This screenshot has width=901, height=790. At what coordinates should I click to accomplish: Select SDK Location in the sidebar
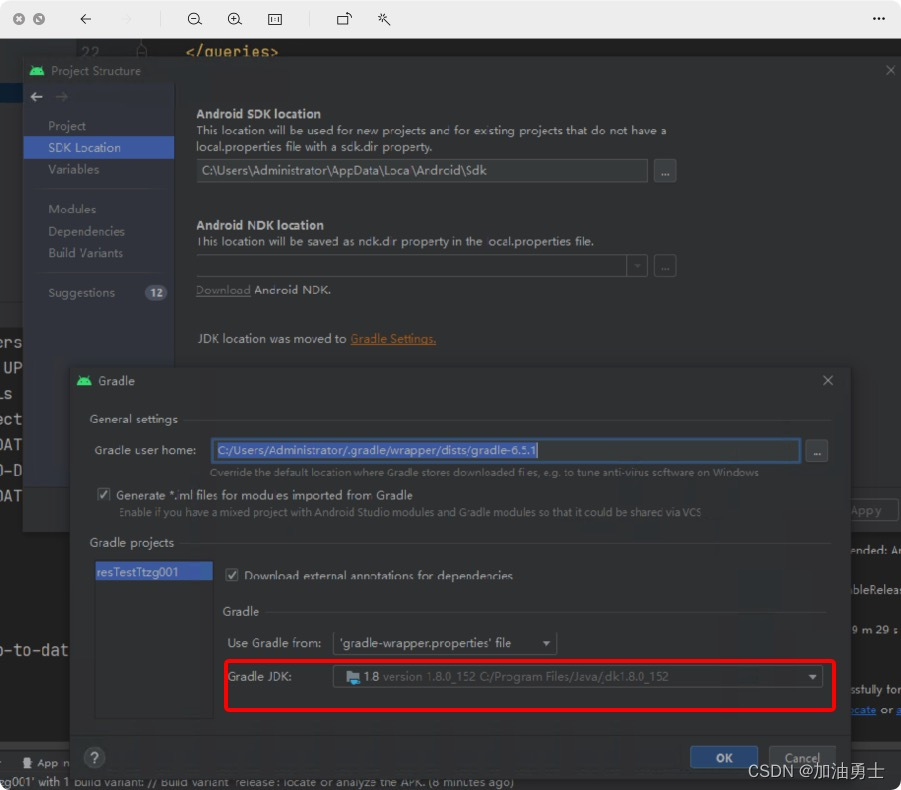pos(99,148)
